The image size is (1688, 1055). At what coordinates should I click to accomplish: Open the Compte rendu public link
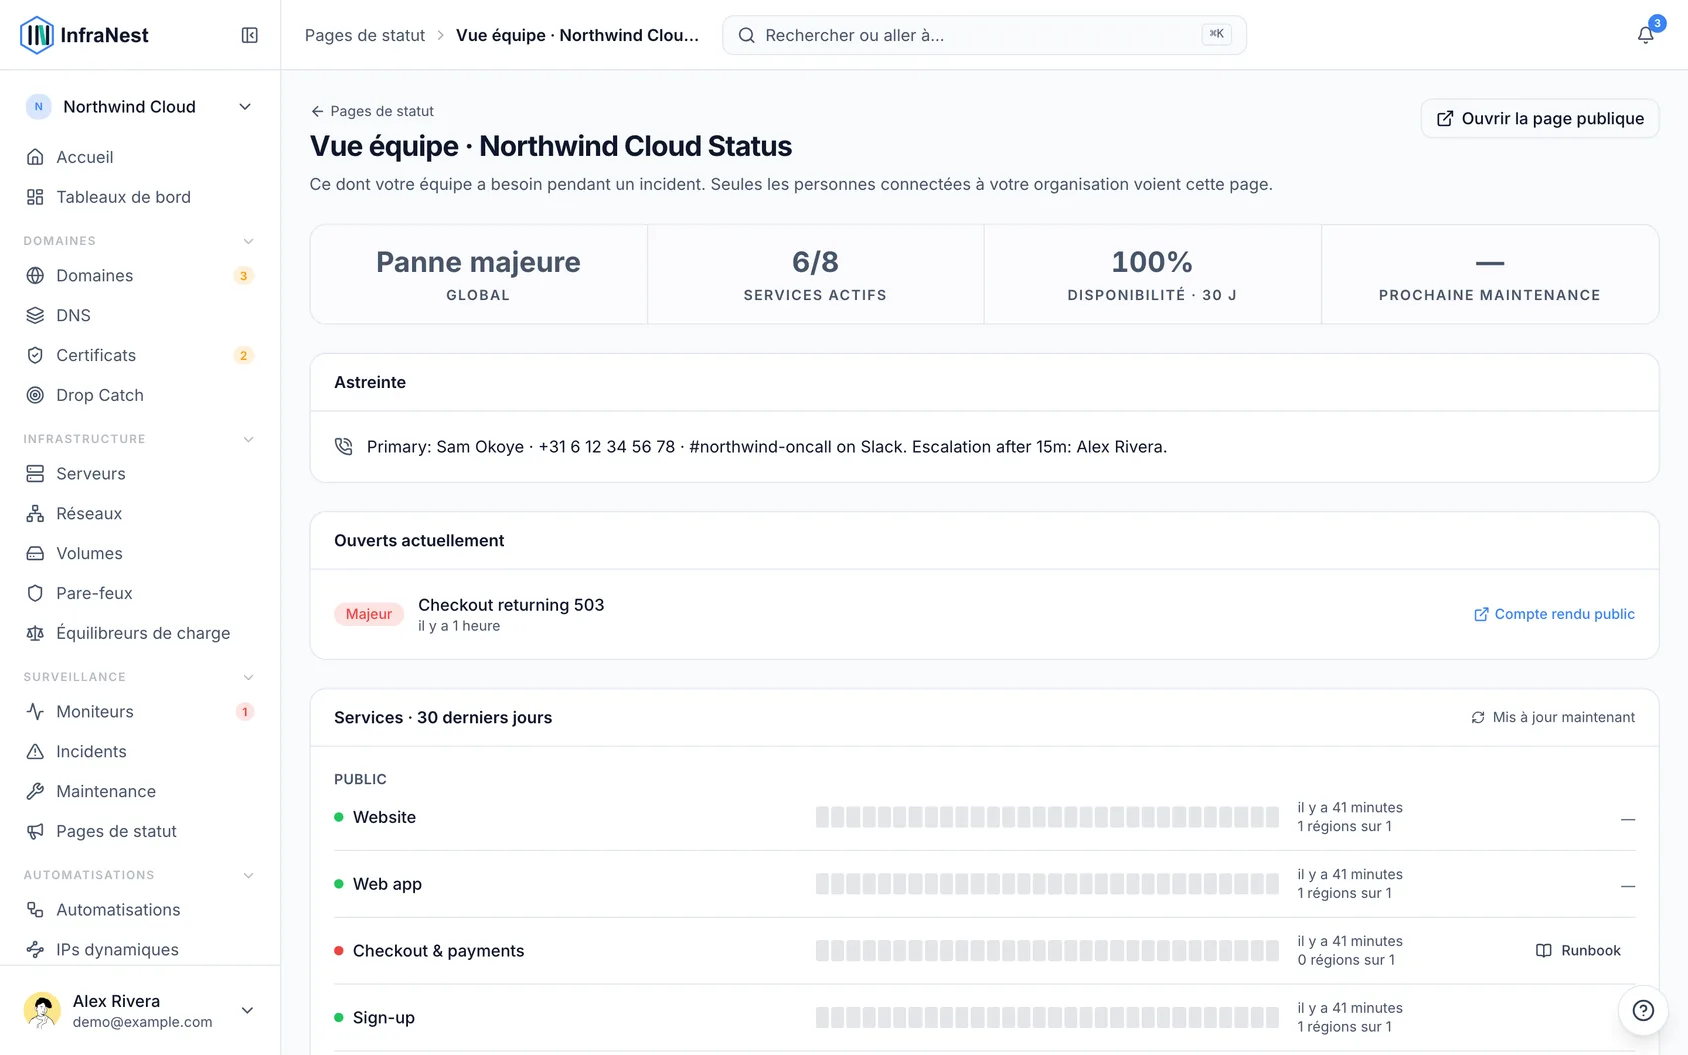tap(1554, 614)
